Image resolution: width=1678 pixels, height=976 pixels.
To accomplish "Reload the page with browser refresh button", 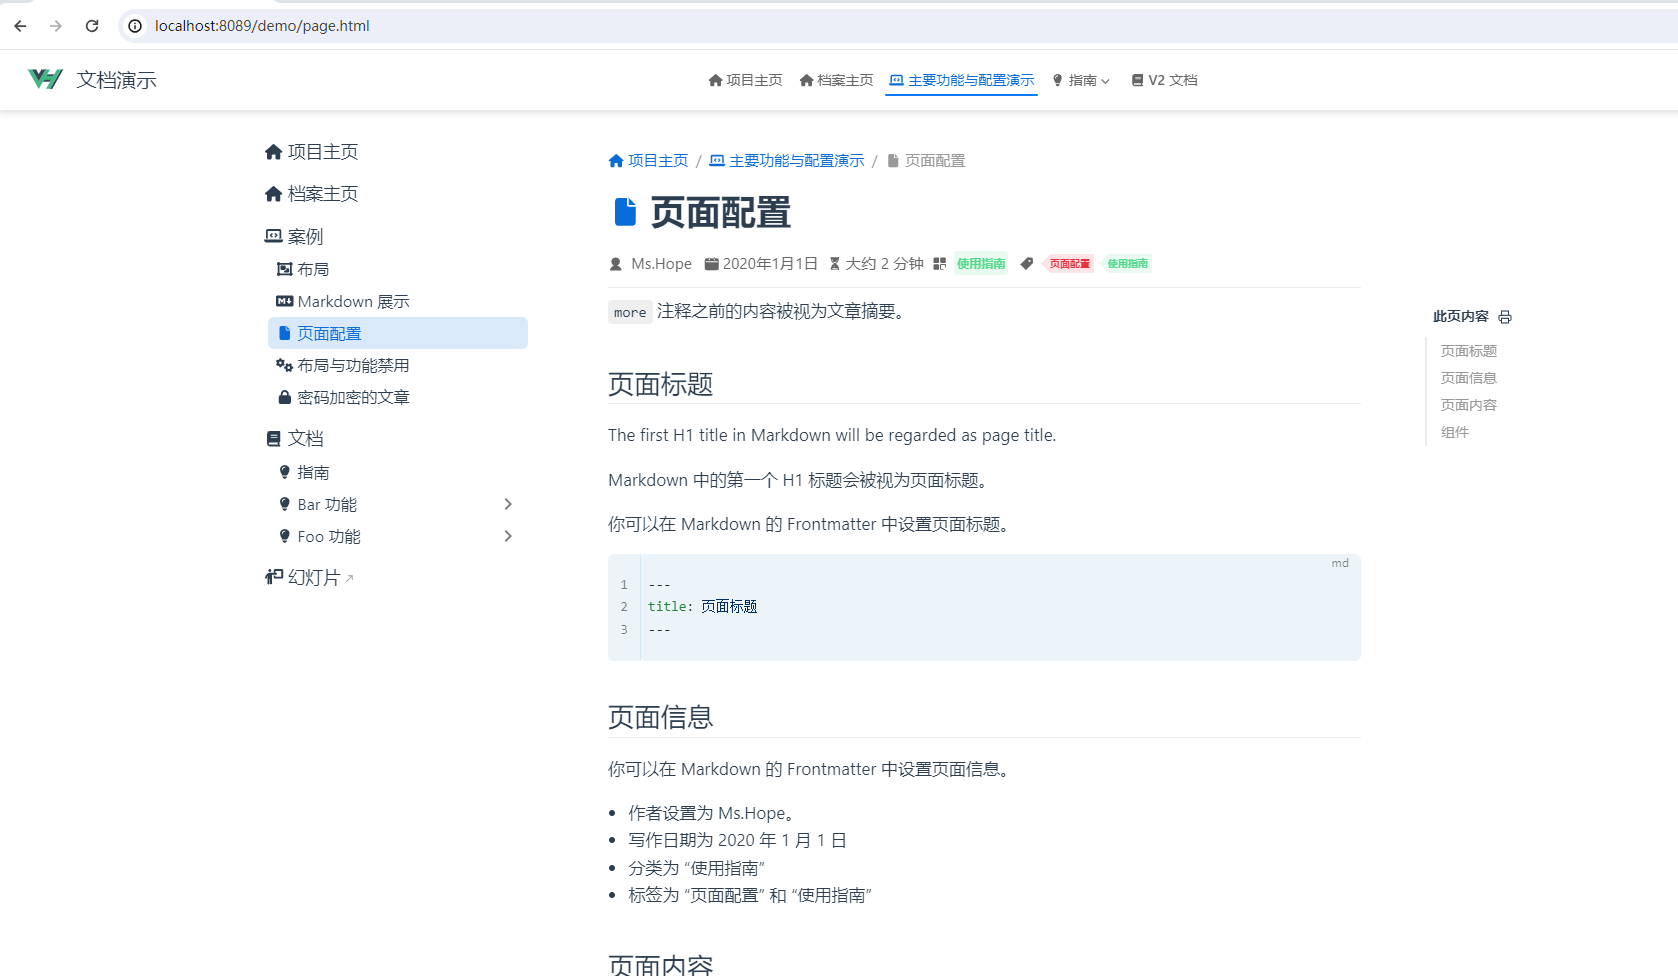I will coord(92,26).
